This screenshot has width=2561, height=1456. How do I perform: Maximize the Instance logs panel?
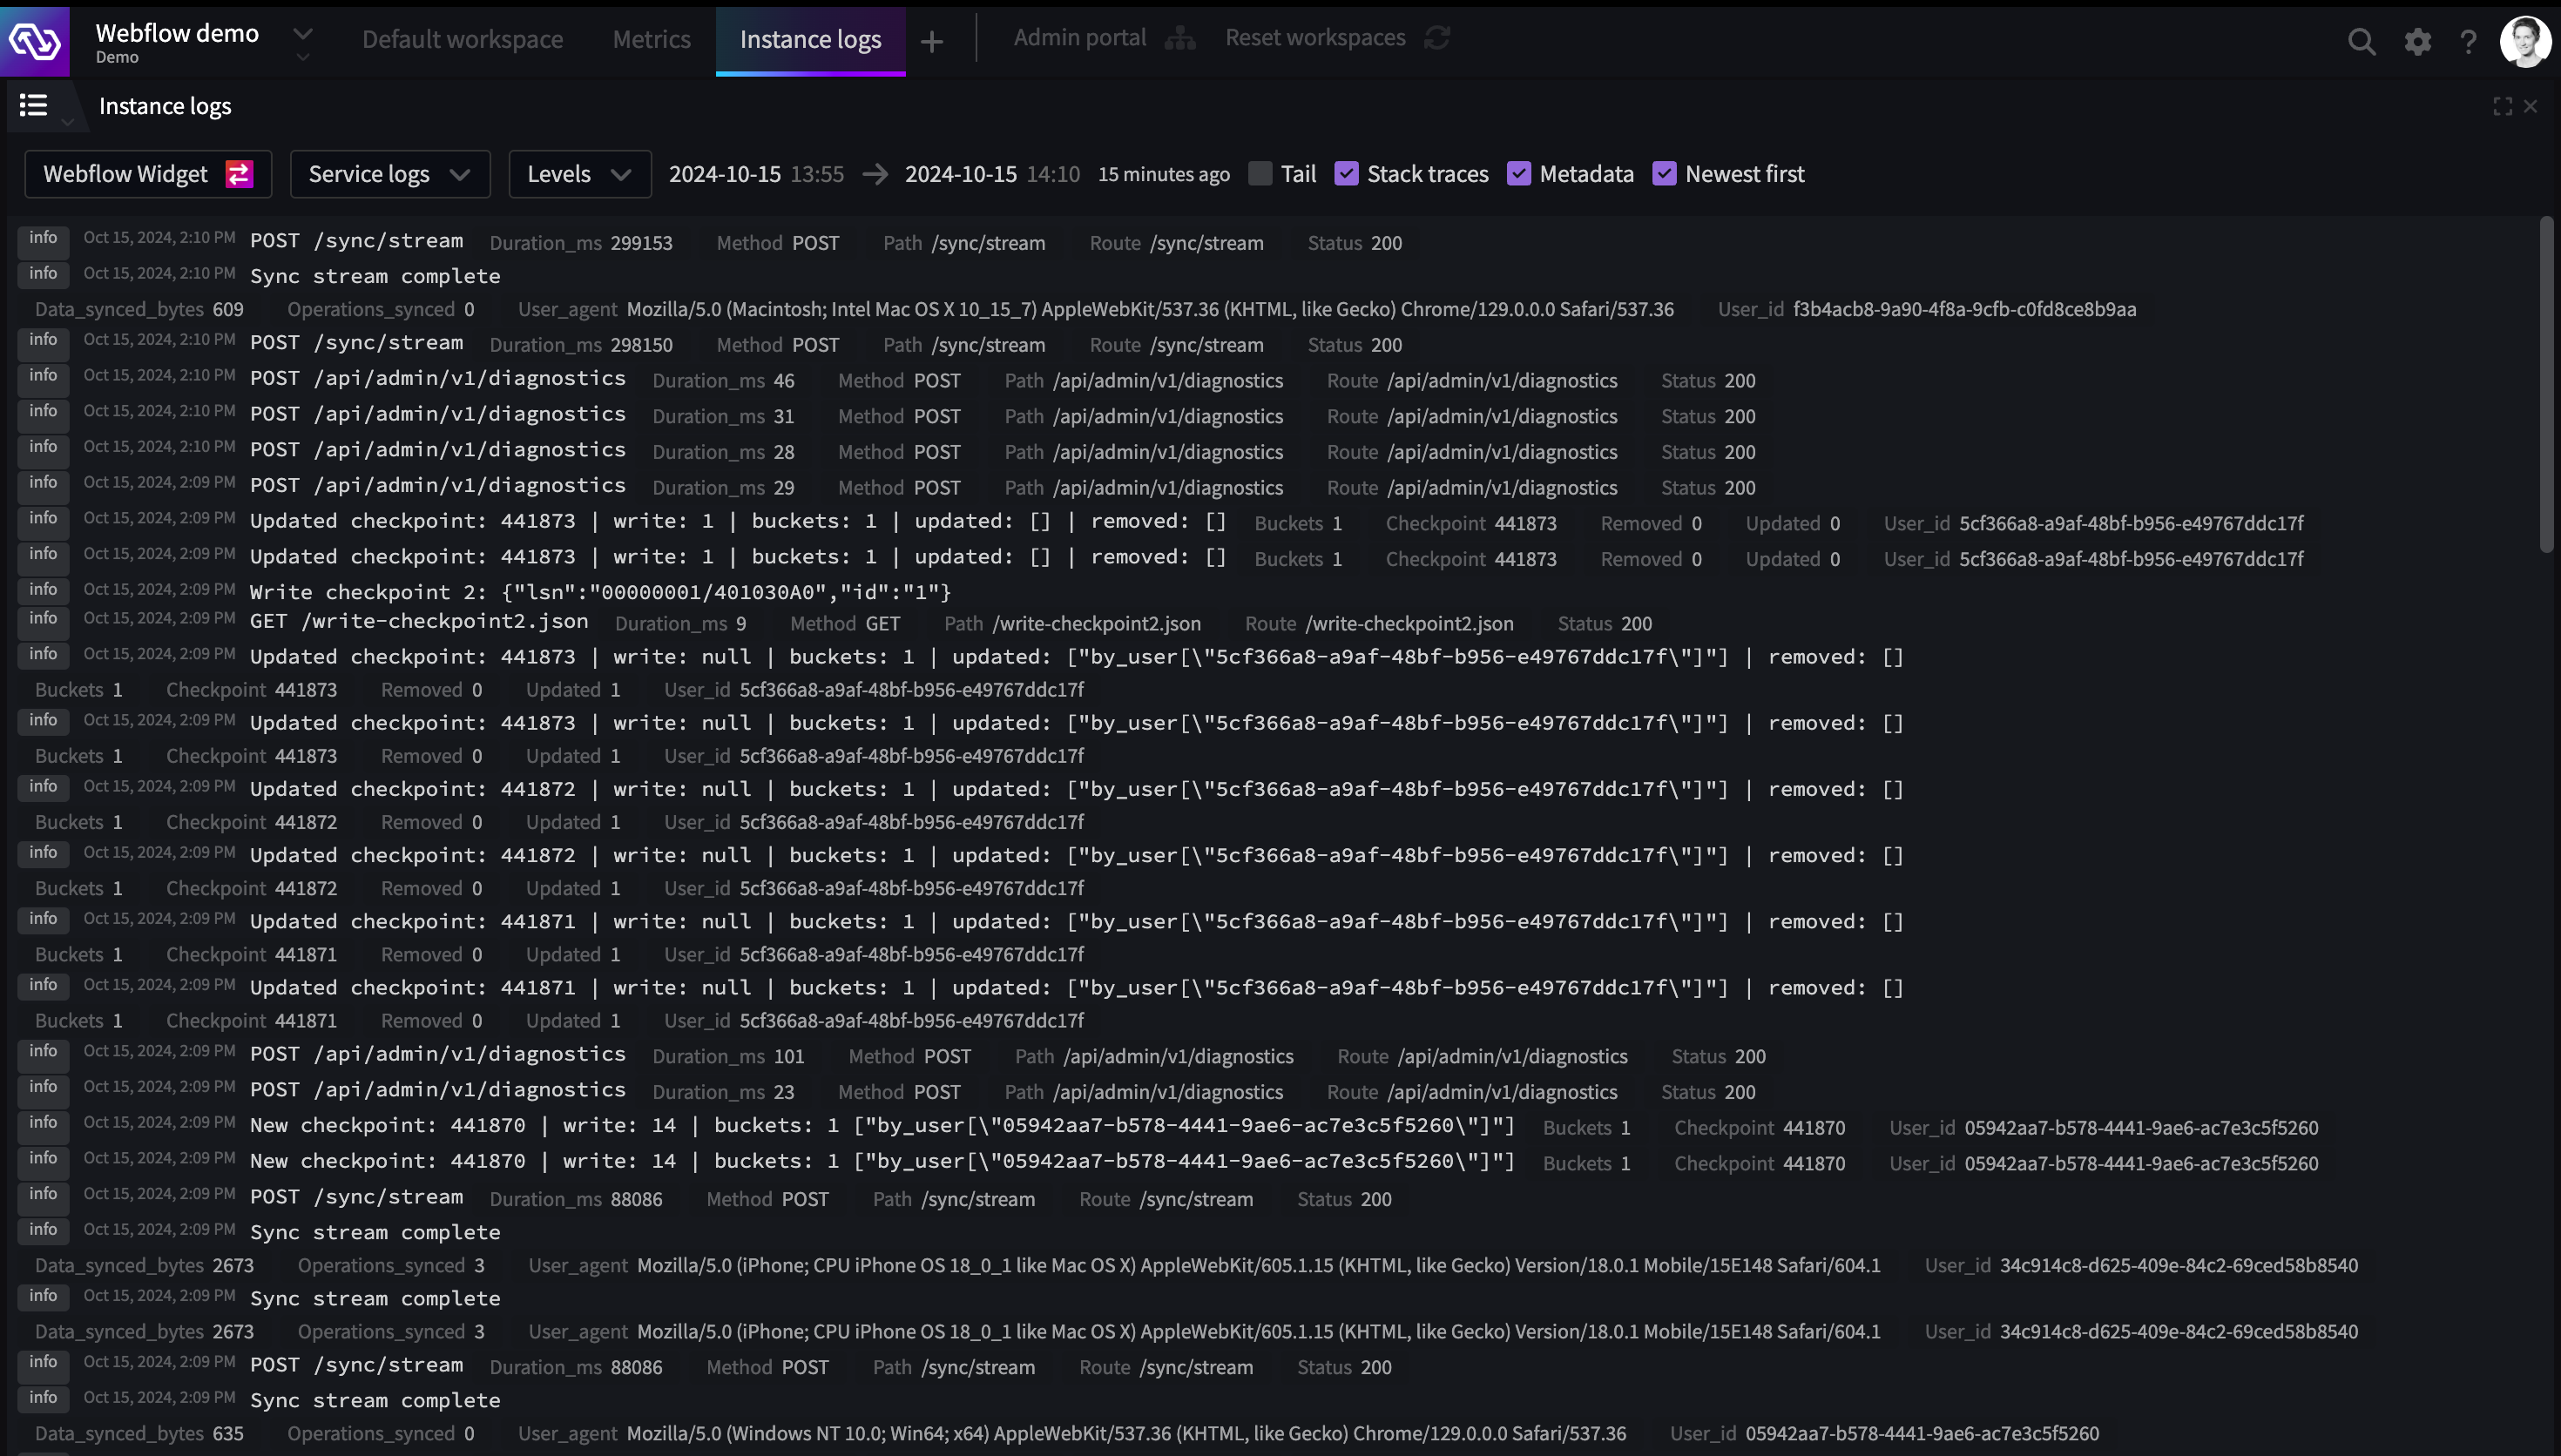(x=2502, y=106)
